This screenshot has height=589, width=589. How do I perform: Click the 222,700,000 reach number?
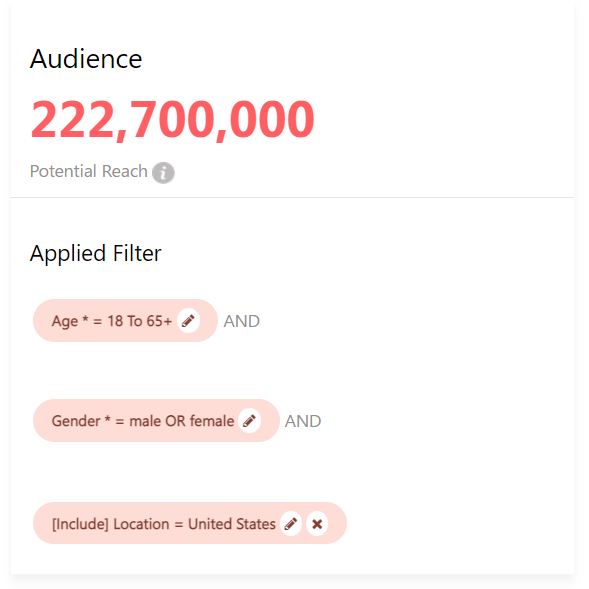[172, 120]
